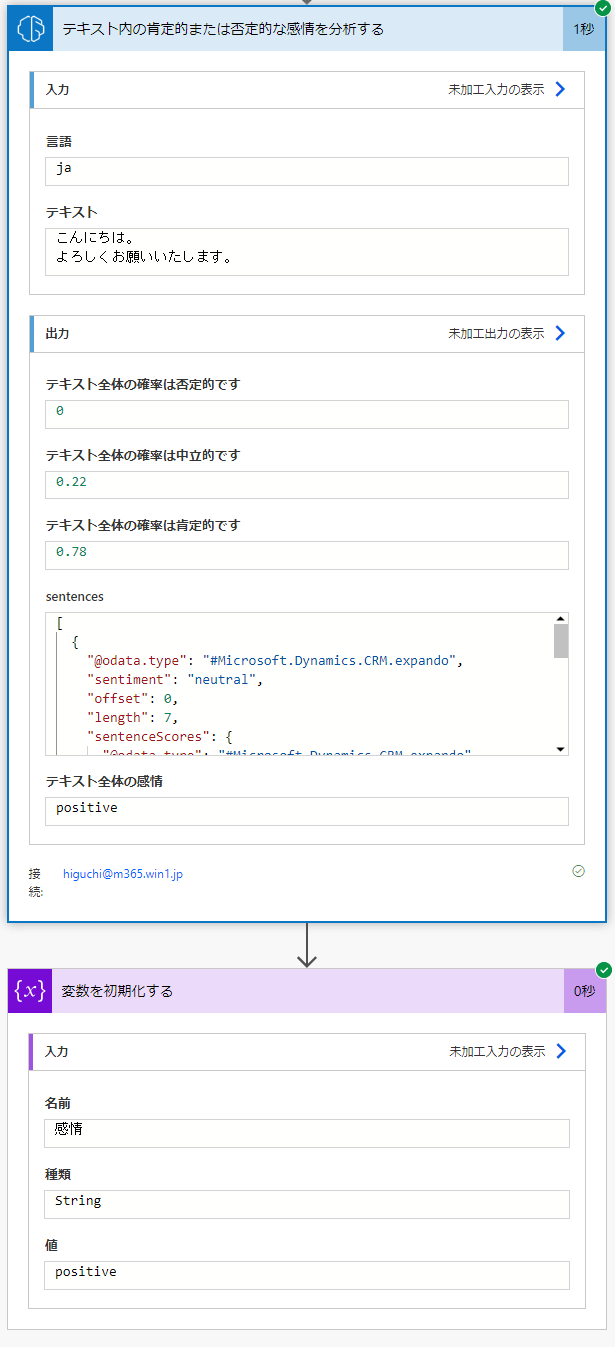Click the "sentiment": "neutral" JSON line
The image size is (615, 1347).
click(174, 680)
